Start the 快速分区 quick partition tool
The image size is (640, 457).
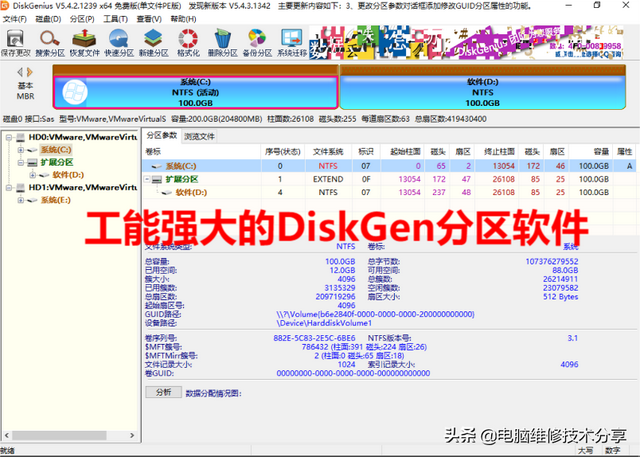coord(119,43)
